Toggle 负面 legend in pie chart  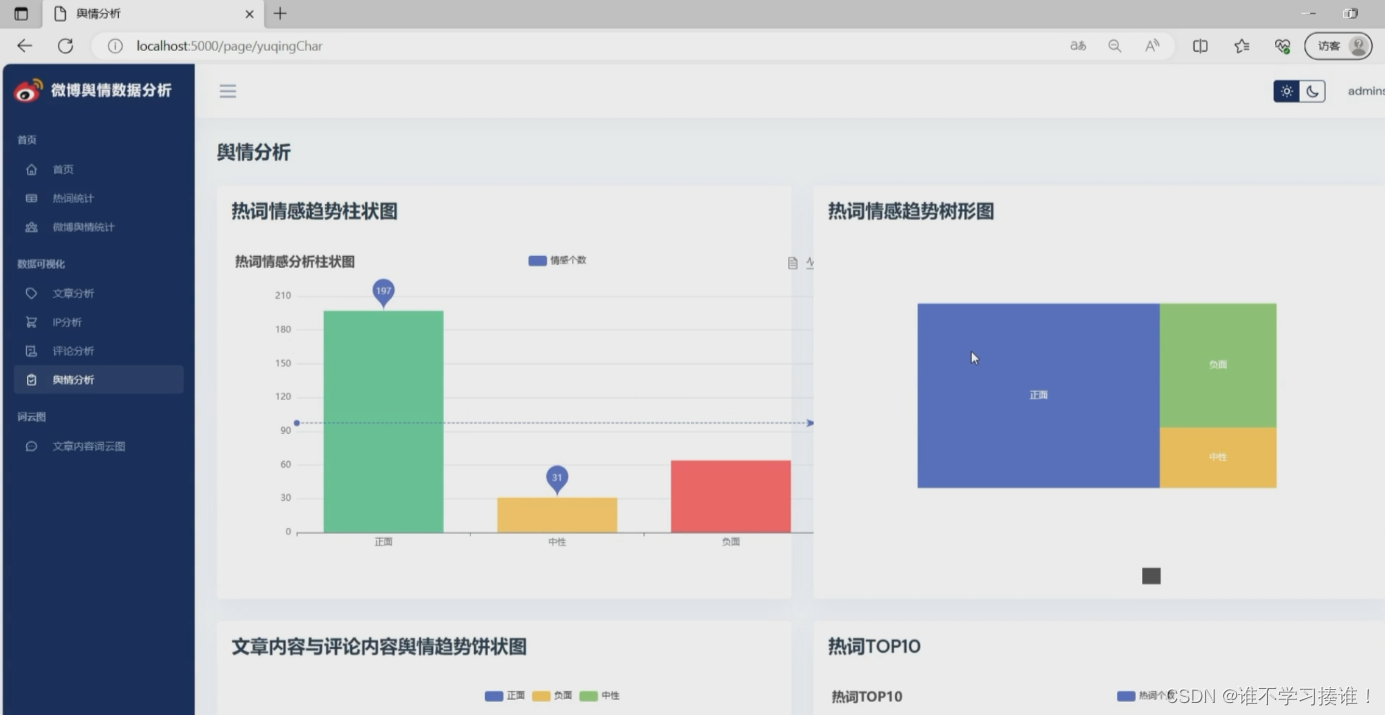(552, 696)
